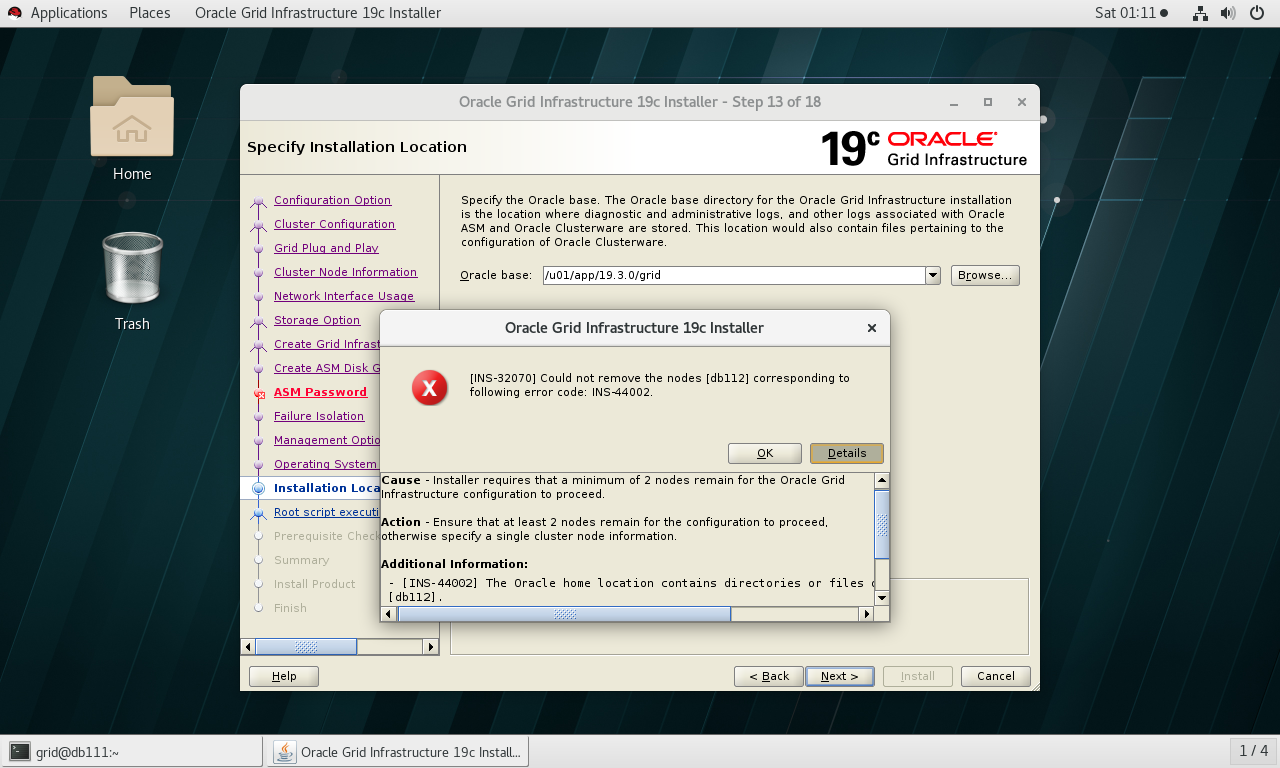
Task: Click the workspace switcher showing 1 / 4
Action: (1254, 751)
